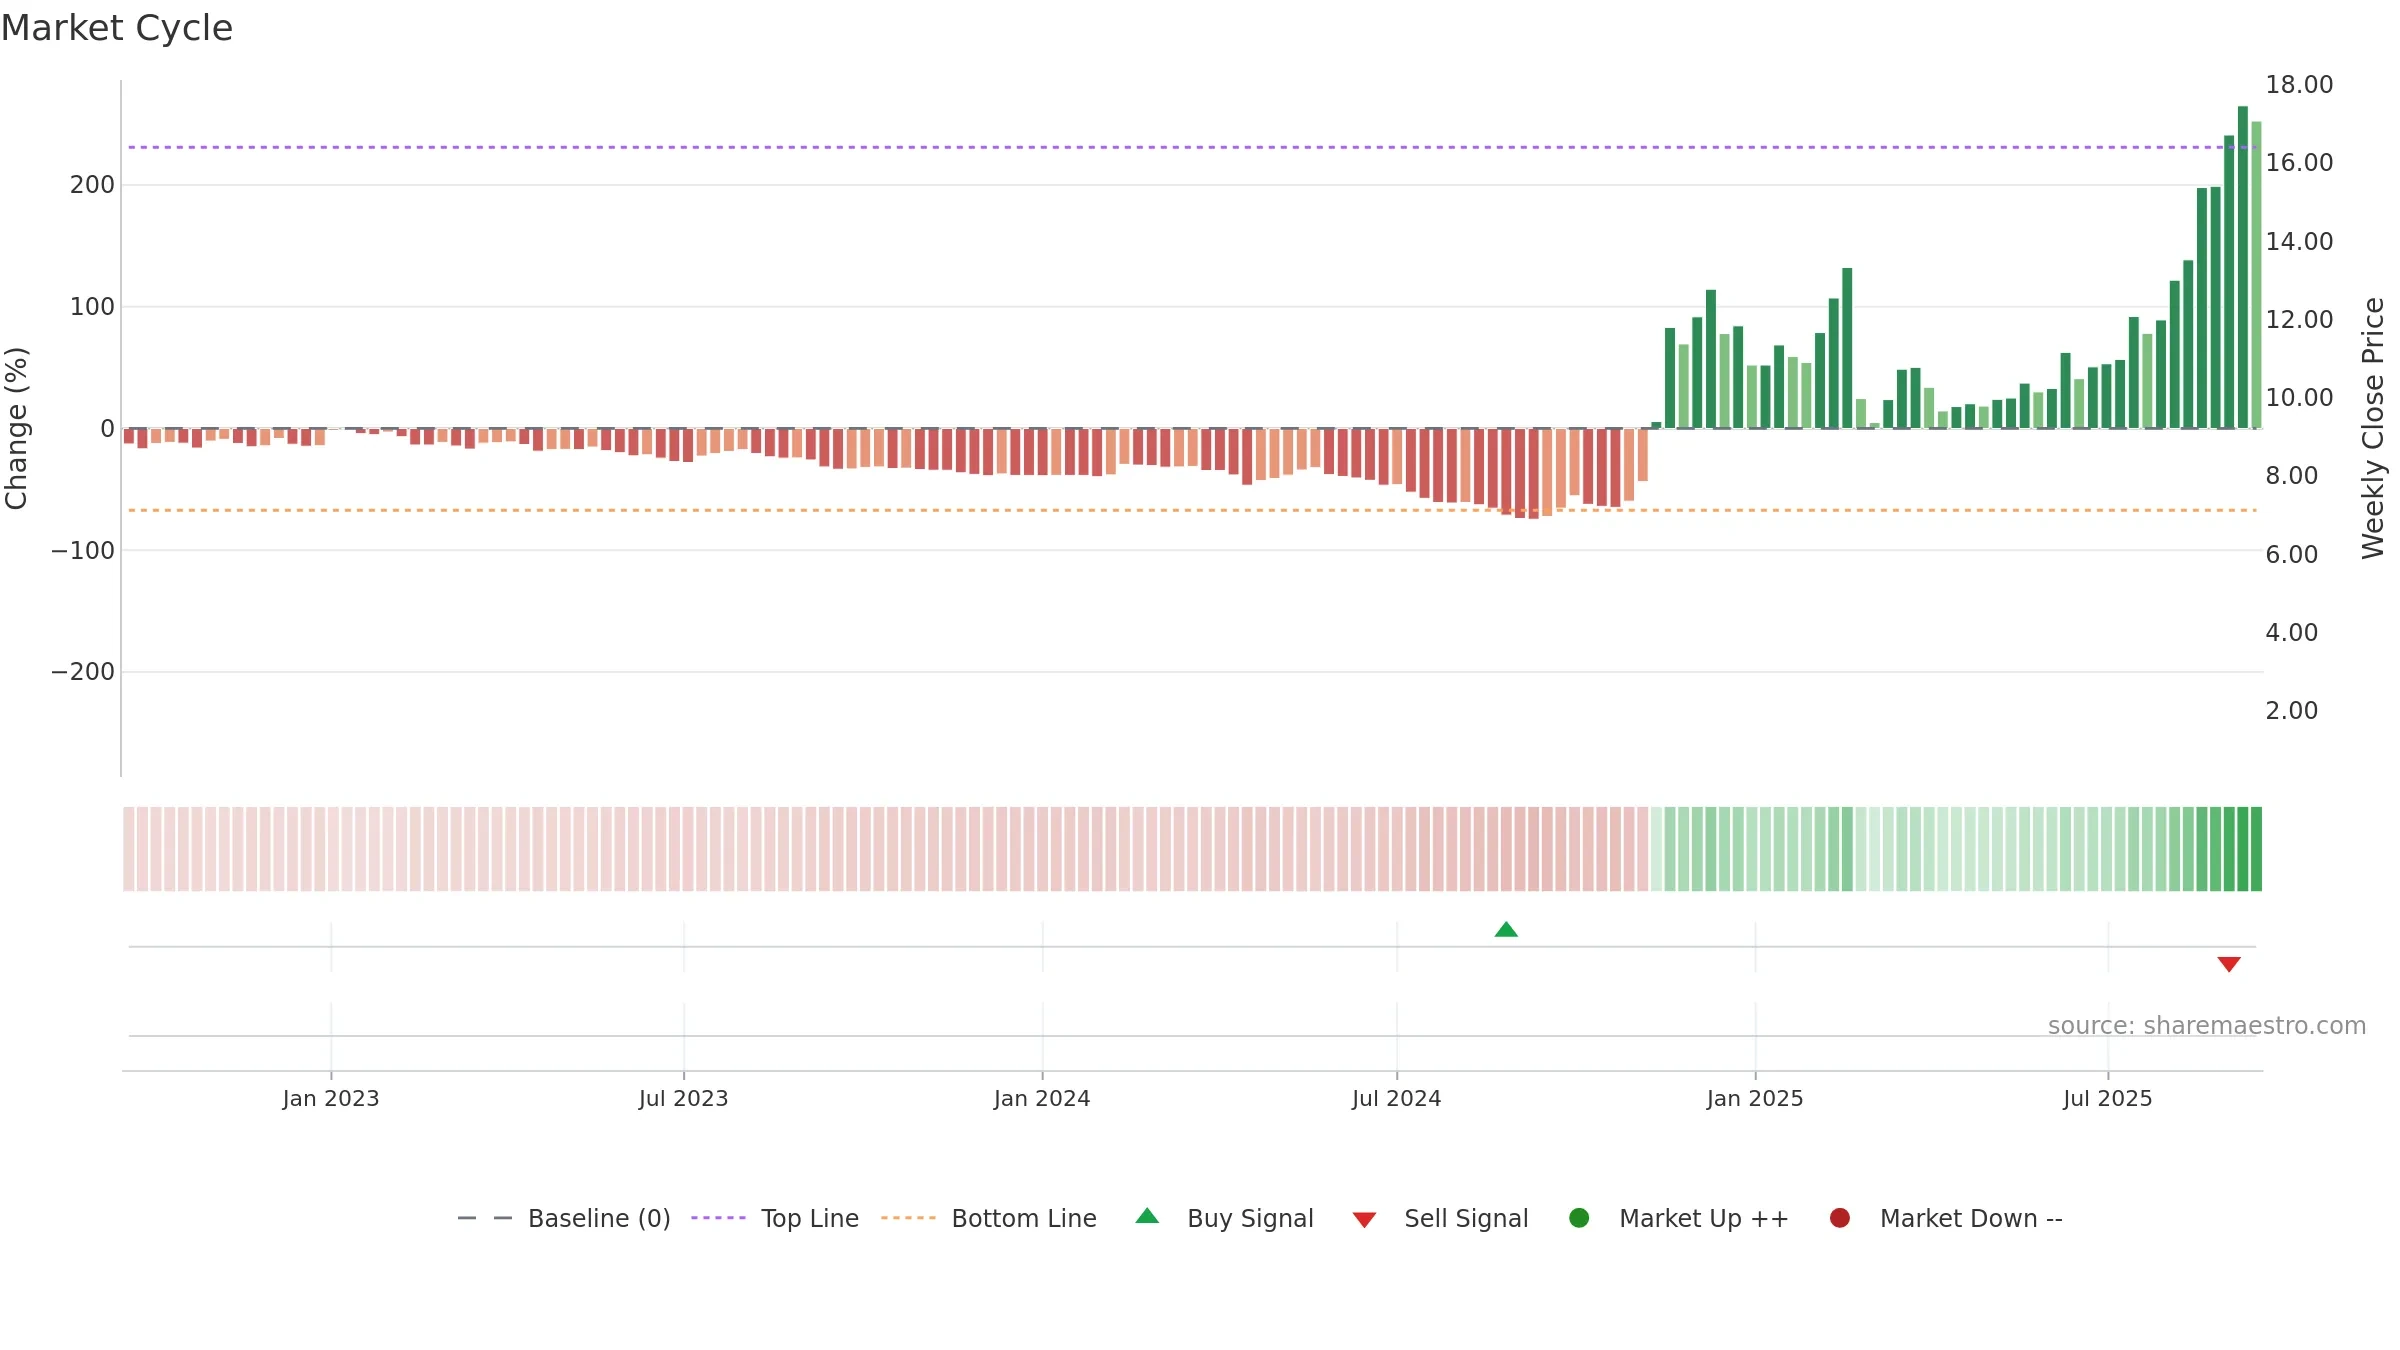Viewport: 2400px width, 1350px height.
Task: Click the 'Bottom Line' legend label
Action: 1024,1219
